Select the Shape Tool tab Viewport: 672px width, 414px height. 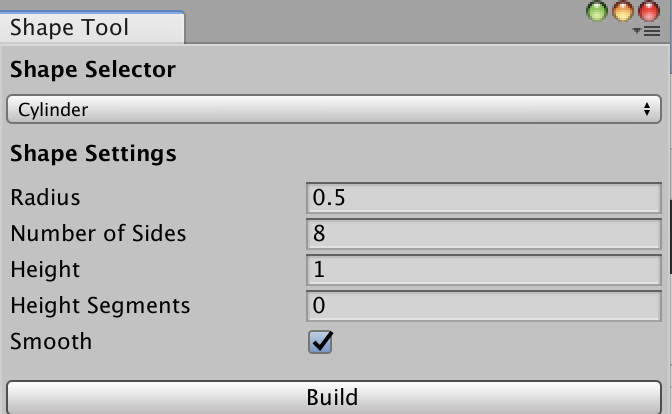[x=70, y=27]
